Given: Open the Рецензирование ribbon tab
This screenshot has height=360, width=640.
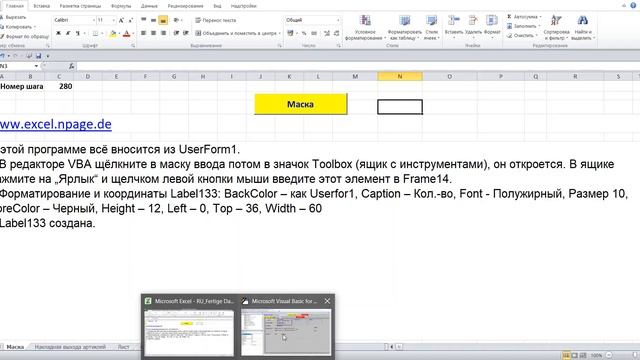Looking at the screenshot, I should (x=185, y=6).
